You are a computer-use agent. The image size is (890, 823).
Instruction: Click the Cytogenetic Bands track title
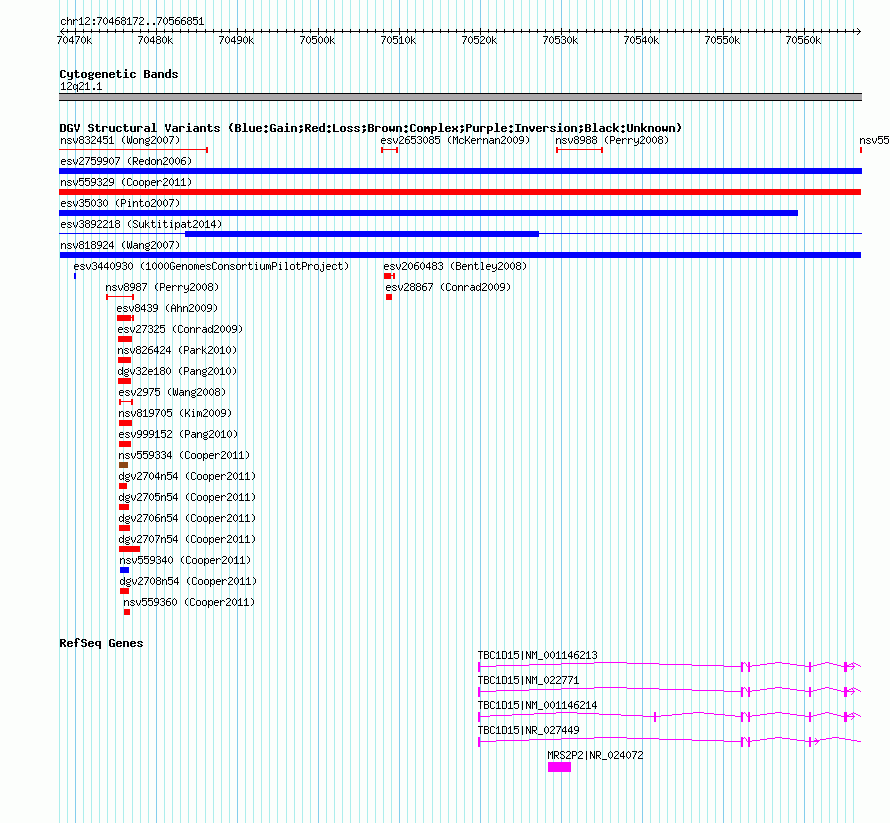coord(119,74)
